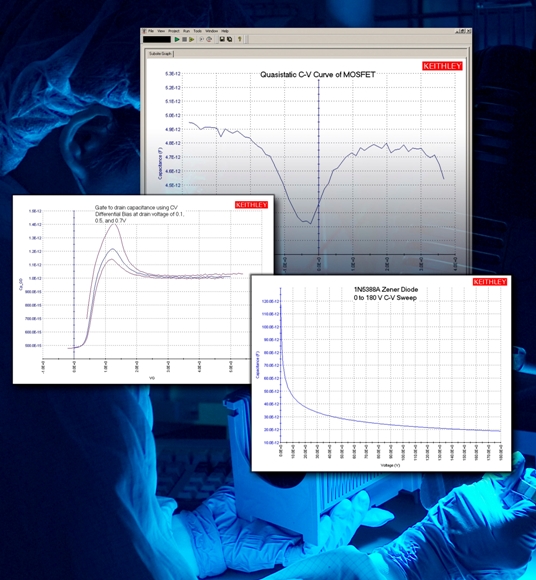Click the 'Quasistatic C-V Curve of MOSFET' title
536x580 pixels.
pyautogui.click(x=318, y=74)
